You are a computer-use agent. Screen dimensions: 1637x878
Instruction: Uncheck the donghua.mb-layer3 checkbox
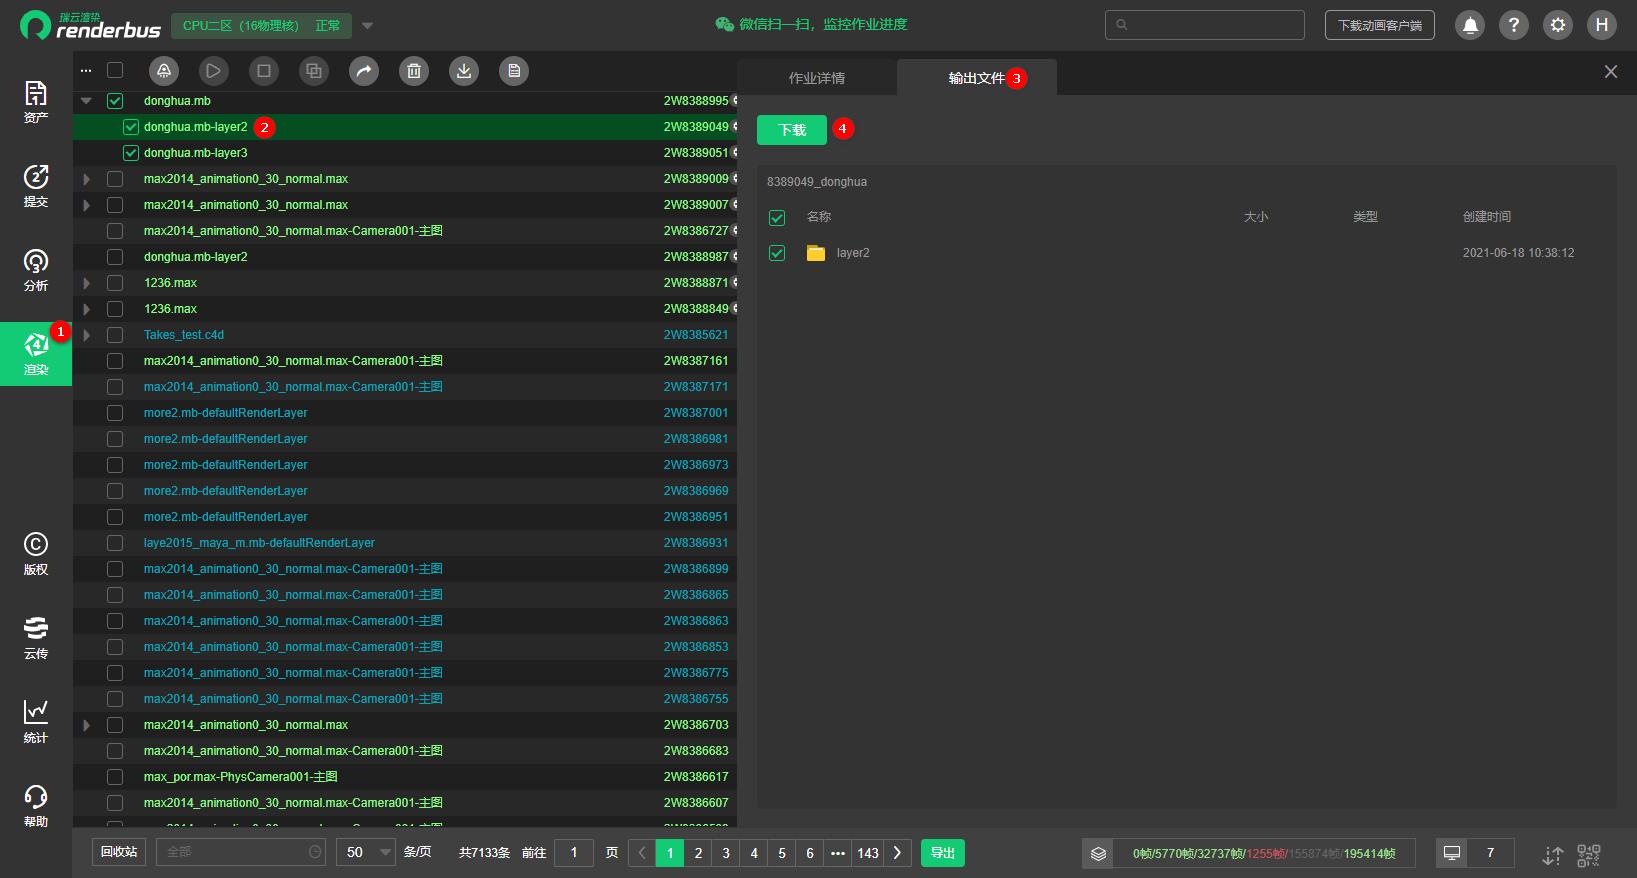(x=131, y=153)
